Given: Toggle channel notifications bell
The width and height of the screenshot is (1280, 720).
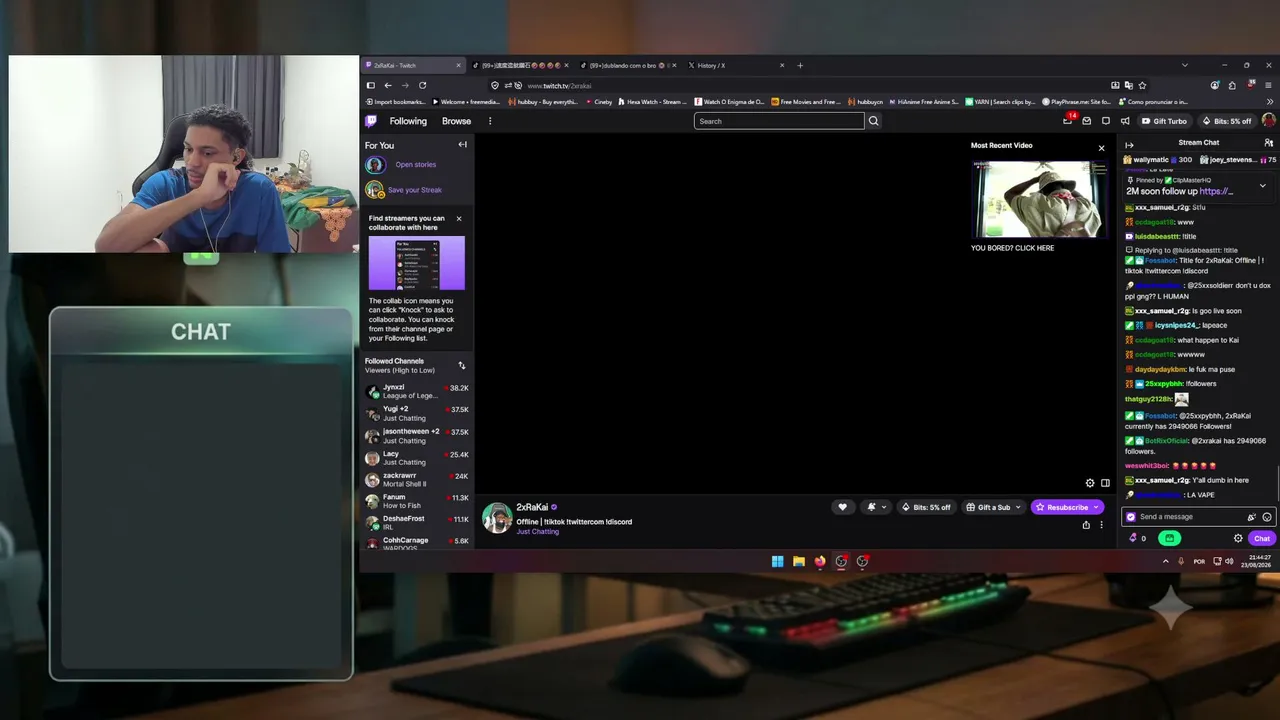Looking at the screenshot, I should click(x=871, y=507).
